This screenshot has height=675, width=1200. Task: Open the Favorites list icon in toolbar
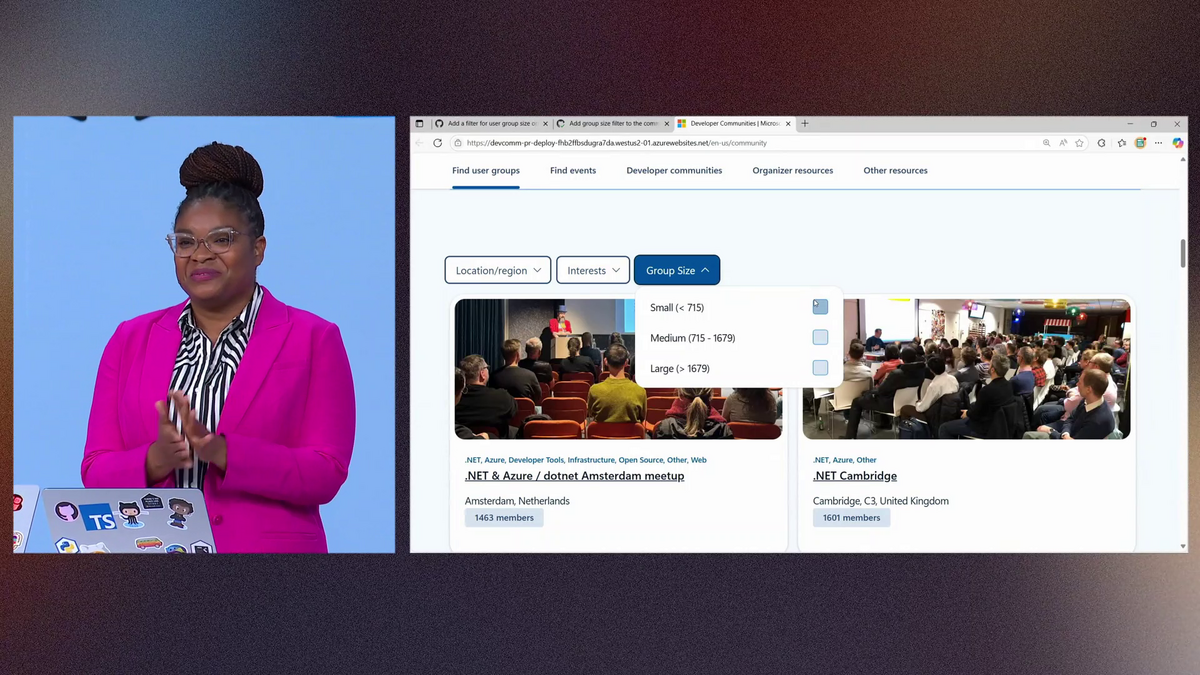[x=1122, y=143]
